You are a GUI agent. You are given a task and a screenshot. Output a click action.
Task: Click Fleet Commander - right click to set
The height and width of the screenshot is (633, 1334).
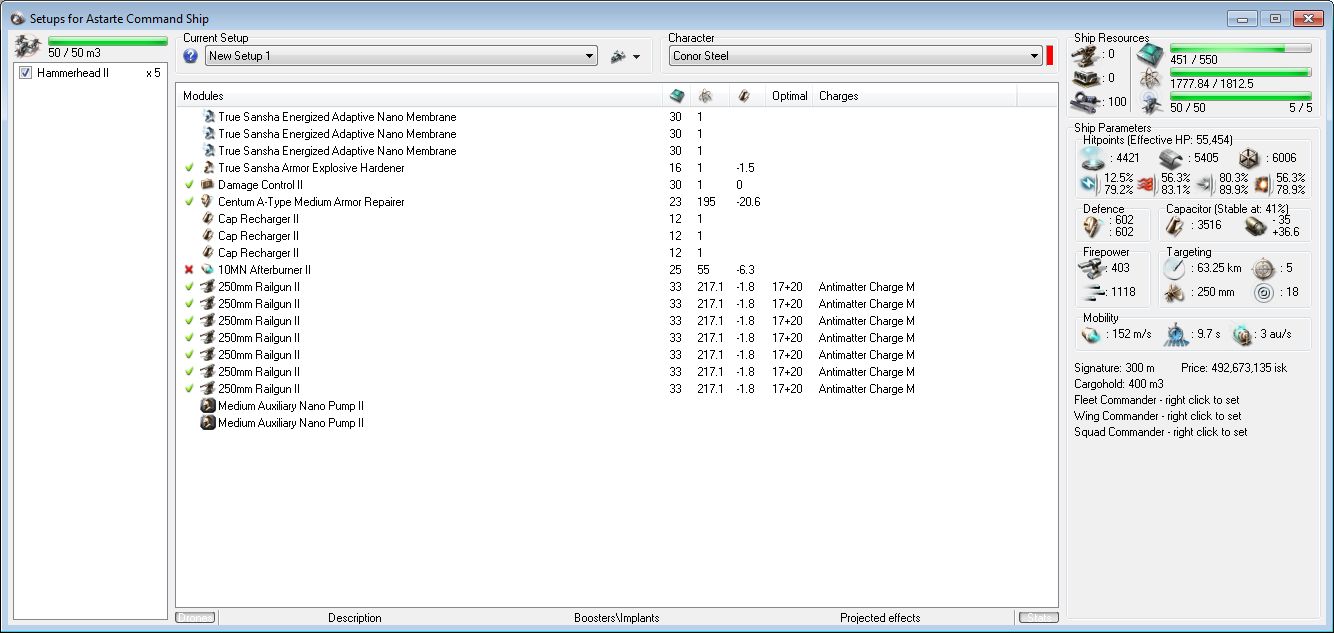(x=1157, y=400)
